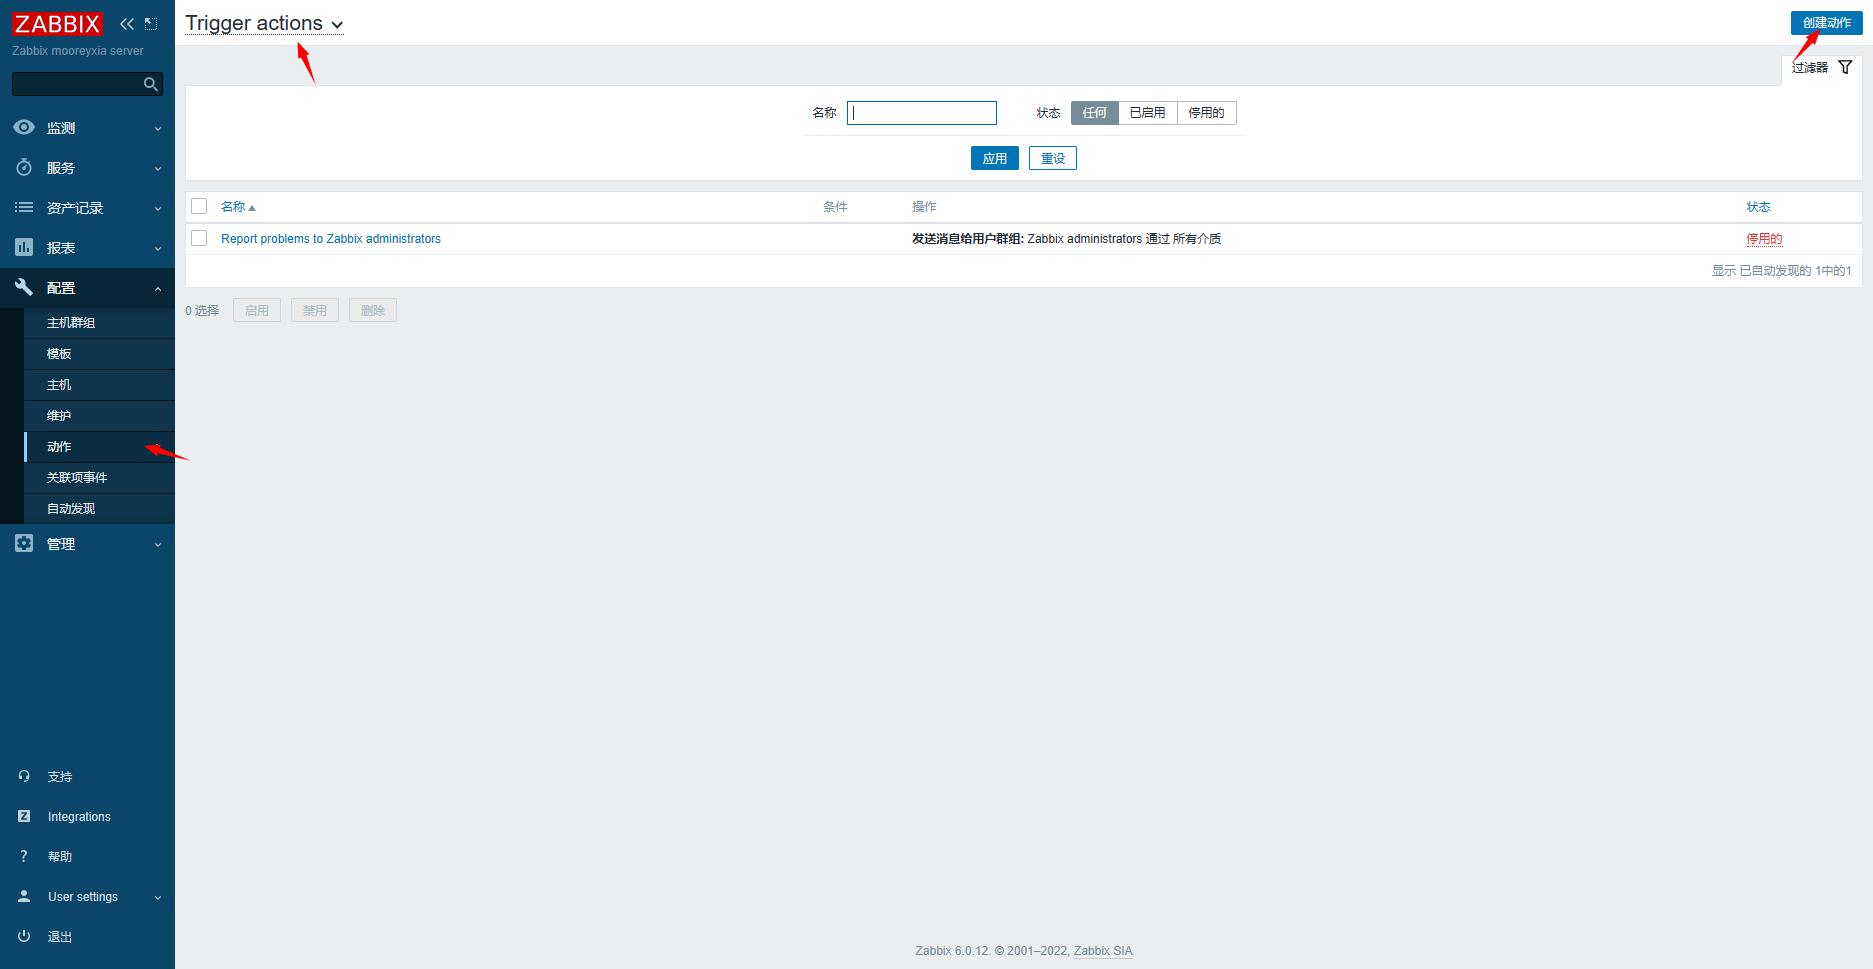Open the Trigger actions dropdown
Screen dimensions: 1873x969
(x=264, y=23)
